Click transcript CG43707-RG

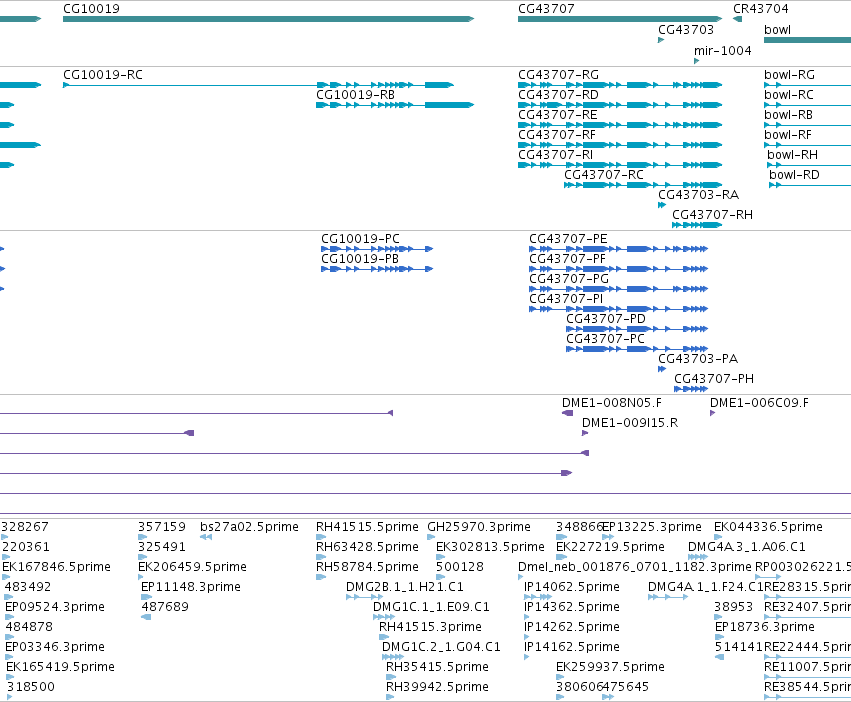click(620, 85)
